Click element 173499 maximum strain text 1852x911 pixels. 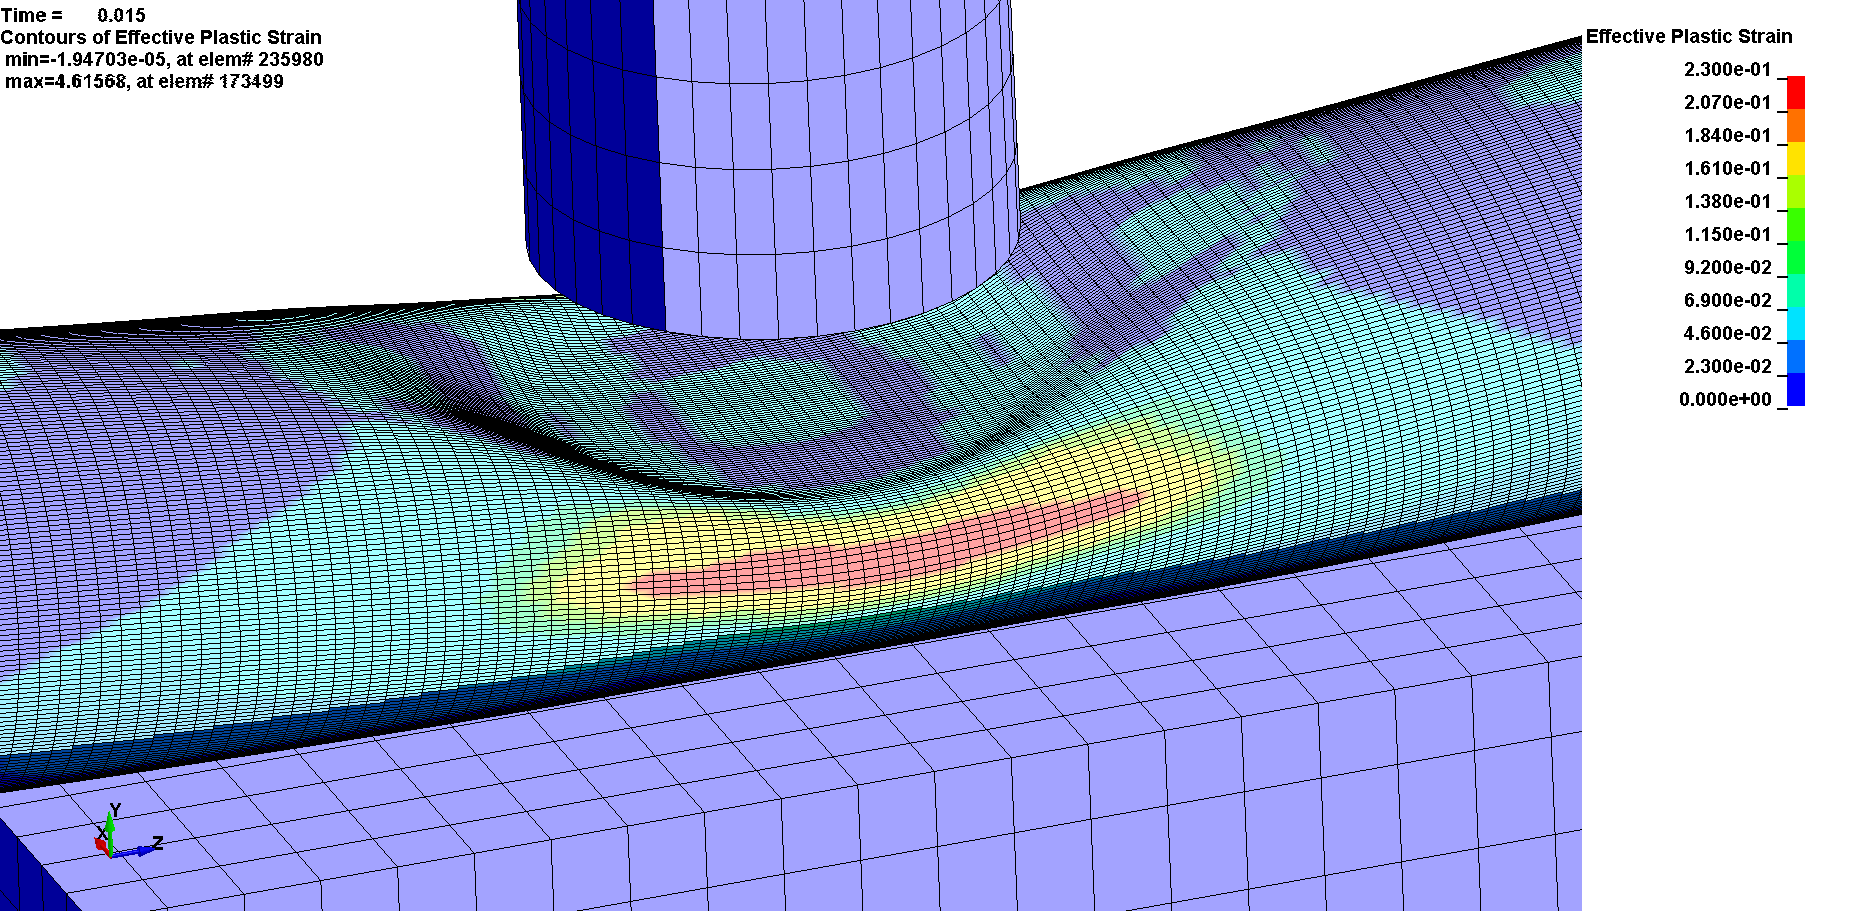145,81
